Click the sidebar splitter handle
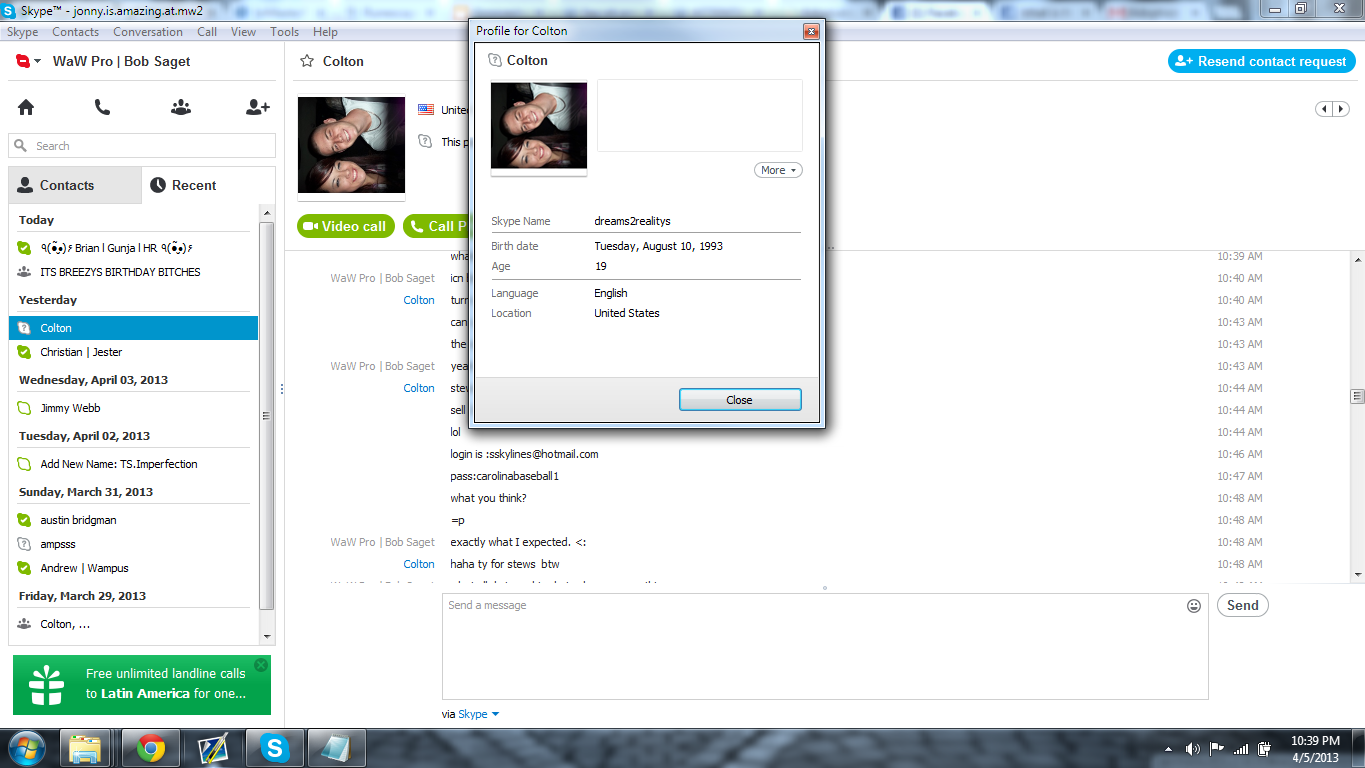This screenshot has width=1365, height=768. point(281,389)
